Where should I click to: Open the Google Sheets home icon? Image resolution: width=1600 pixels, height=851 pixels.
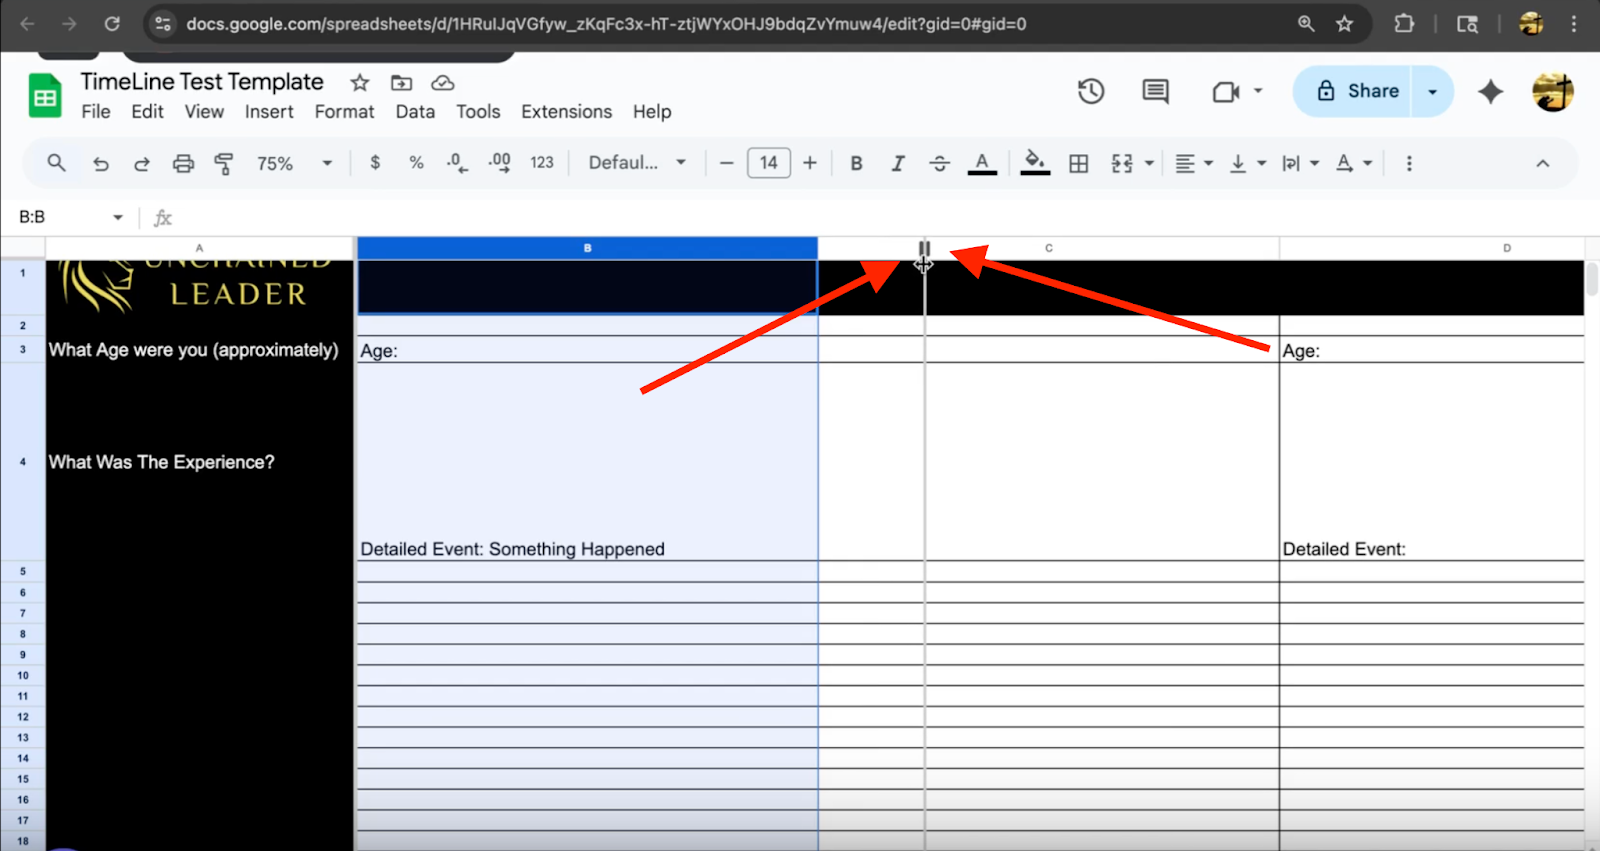coord(45,96)
